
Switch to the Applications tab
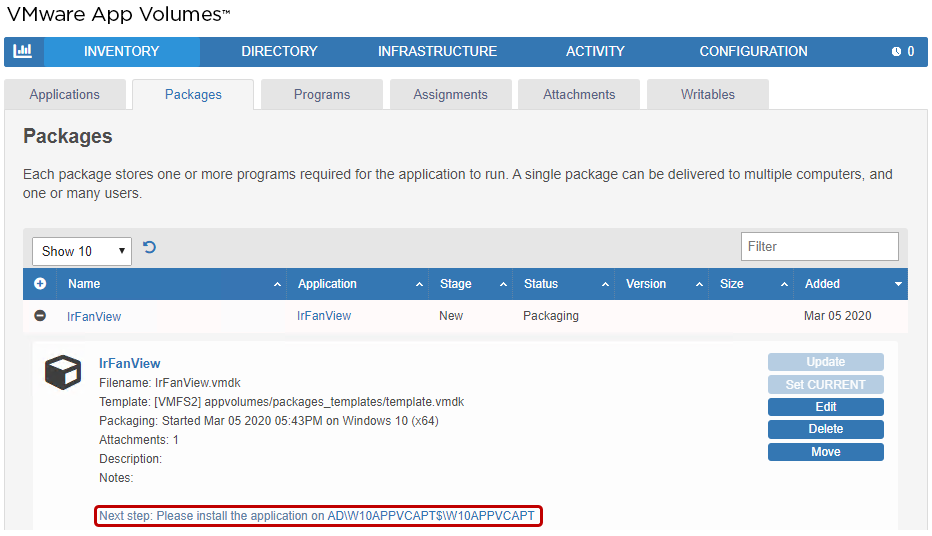tap(65, 95)
